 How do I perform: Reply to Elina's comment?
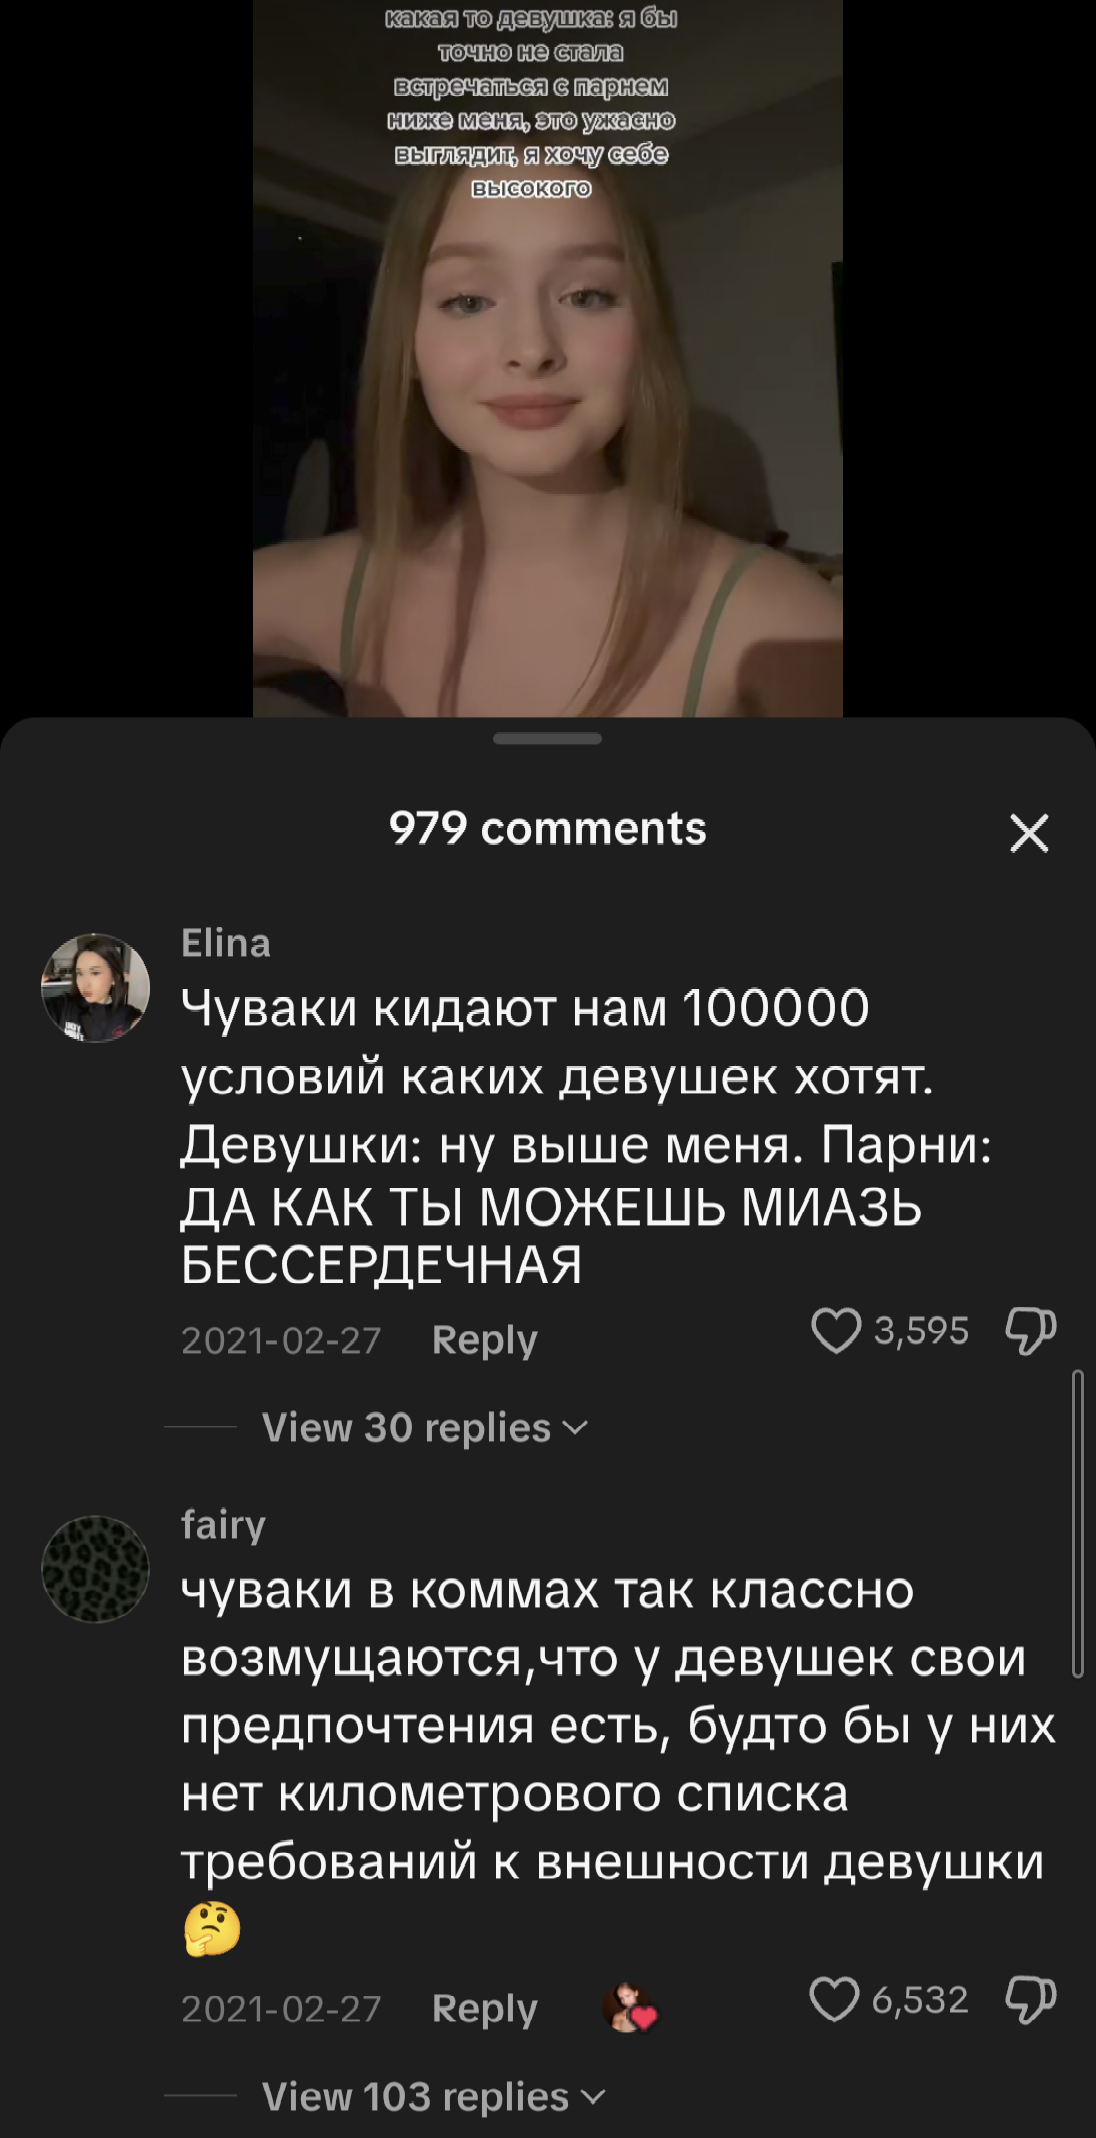(484, 1340)
